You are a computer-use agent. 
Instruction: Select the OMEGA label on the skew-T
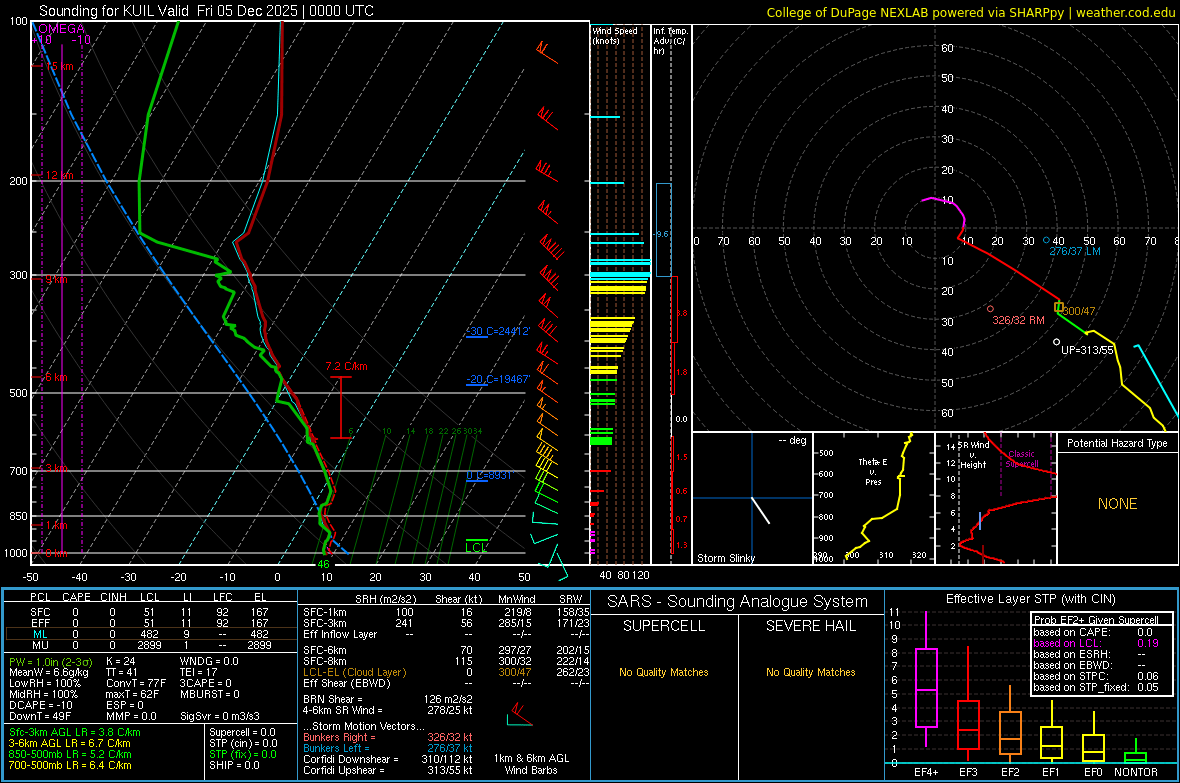(62, 29)
